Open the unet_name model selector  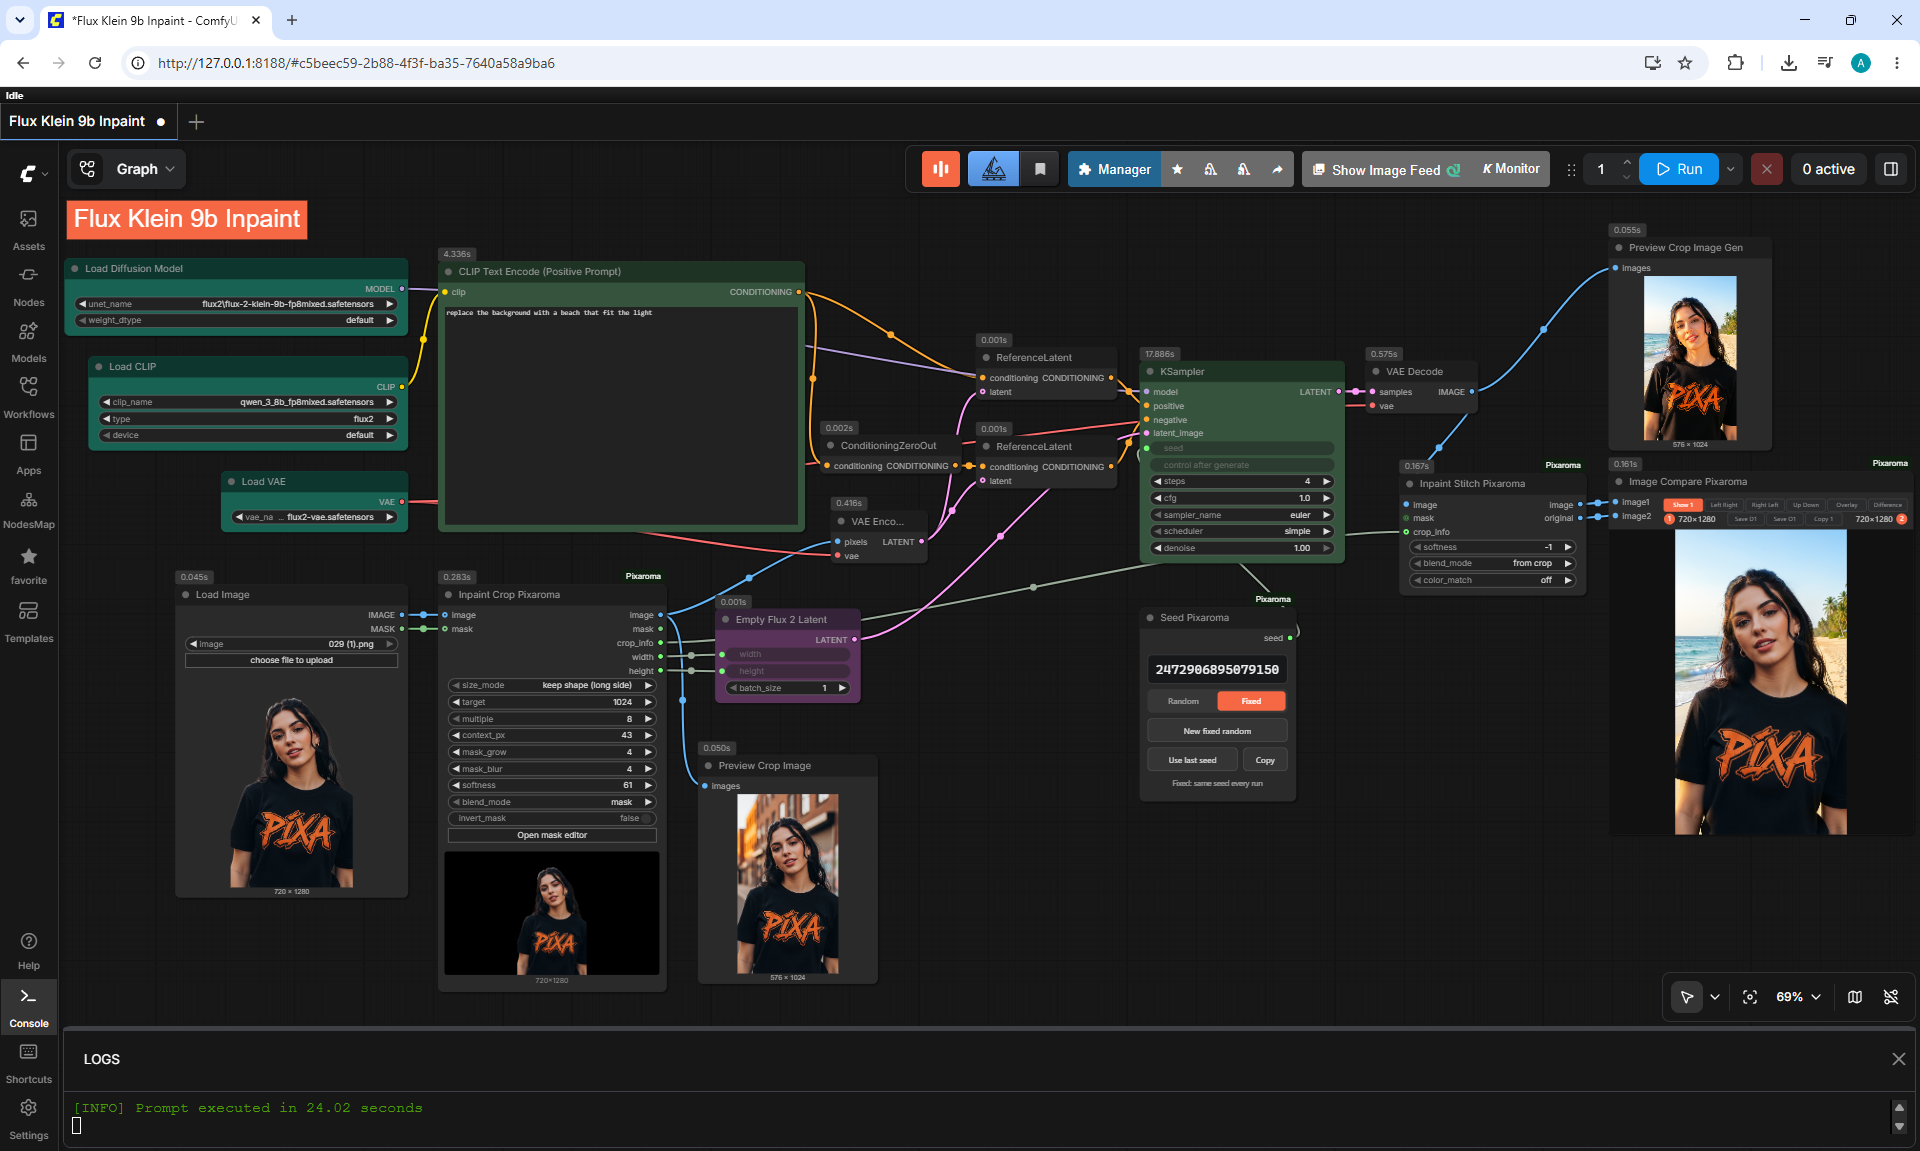pos(236,304)
